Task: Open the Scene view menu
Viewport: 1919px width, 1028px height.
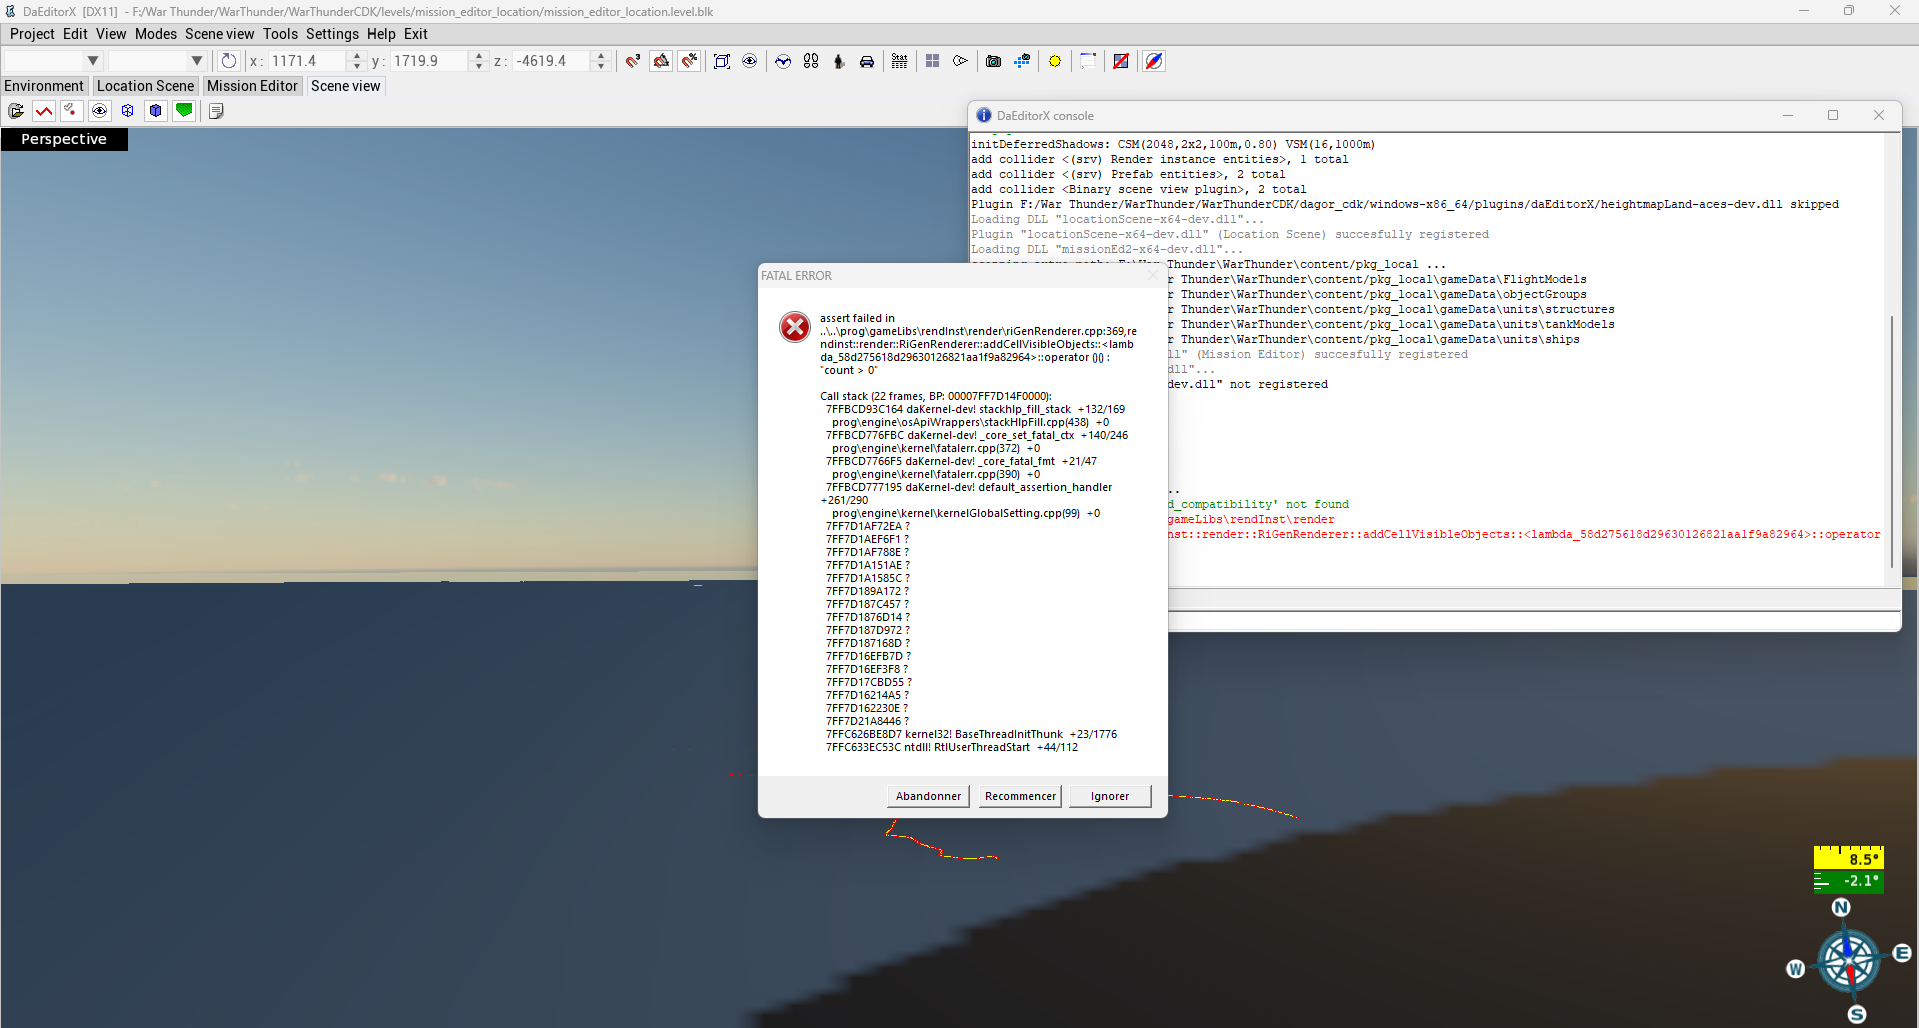Action: coord(219,34)
